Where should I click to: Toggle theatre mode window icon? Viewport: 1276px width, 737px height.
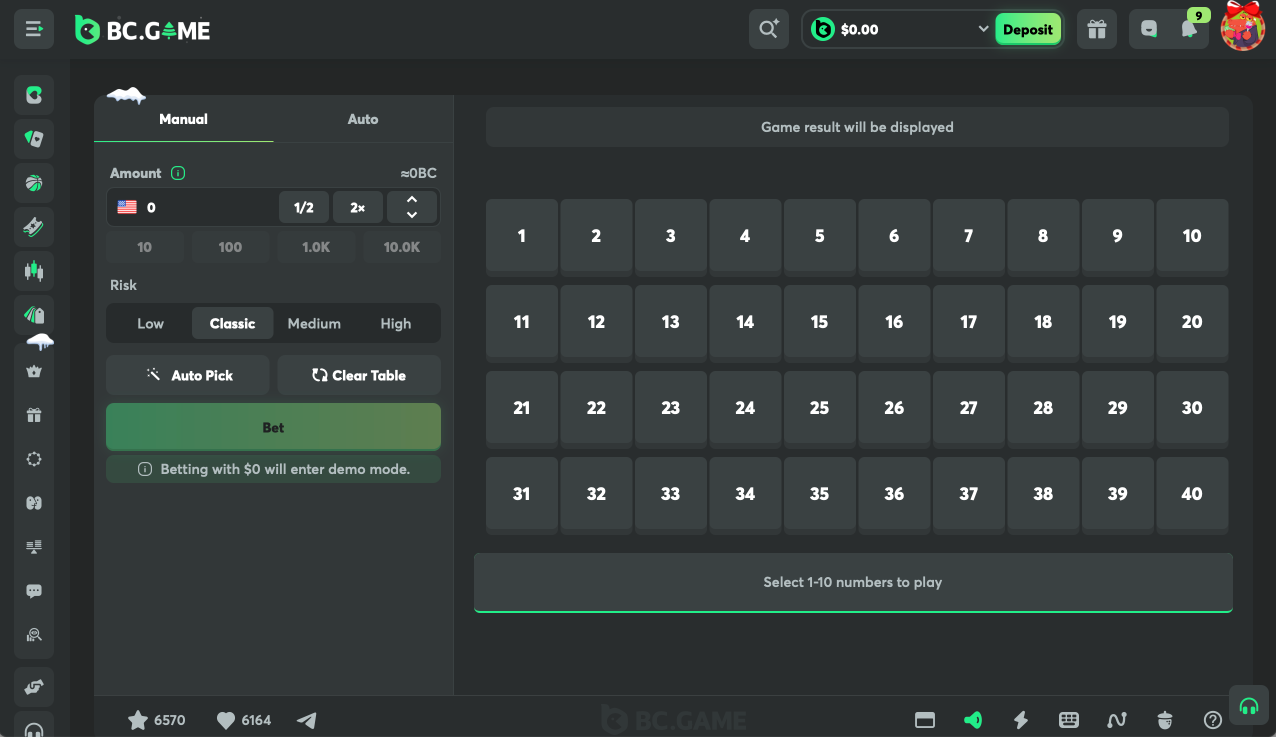point(925,720)
